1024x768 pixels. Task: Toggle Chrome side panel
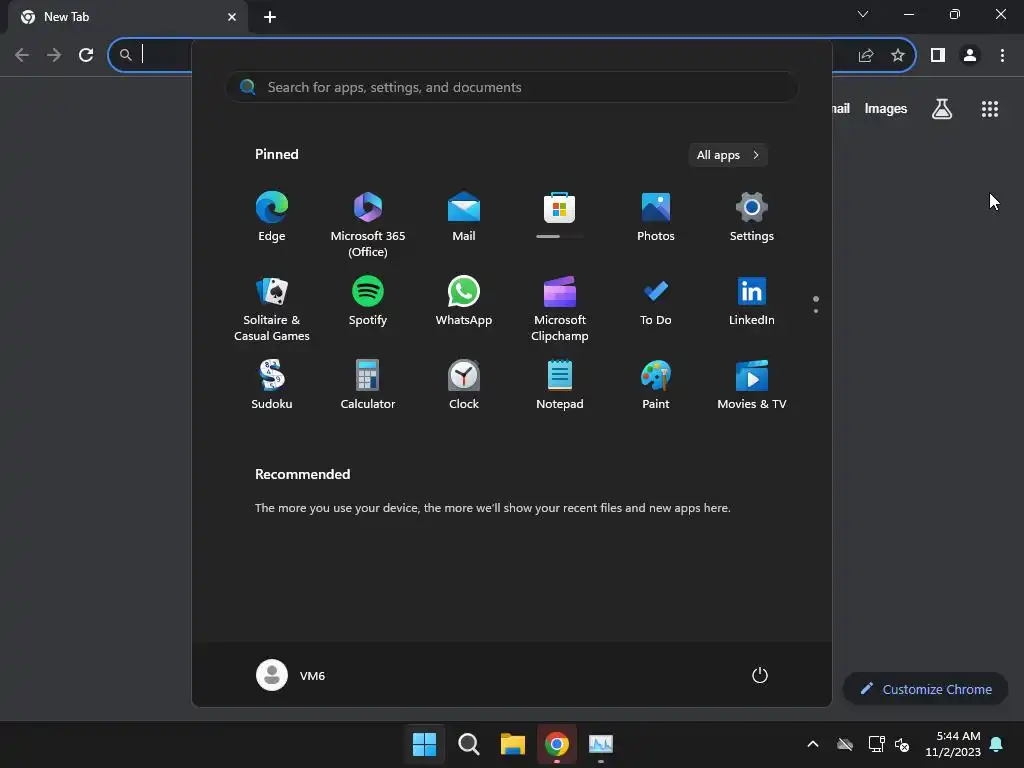(x=938, y=56)
